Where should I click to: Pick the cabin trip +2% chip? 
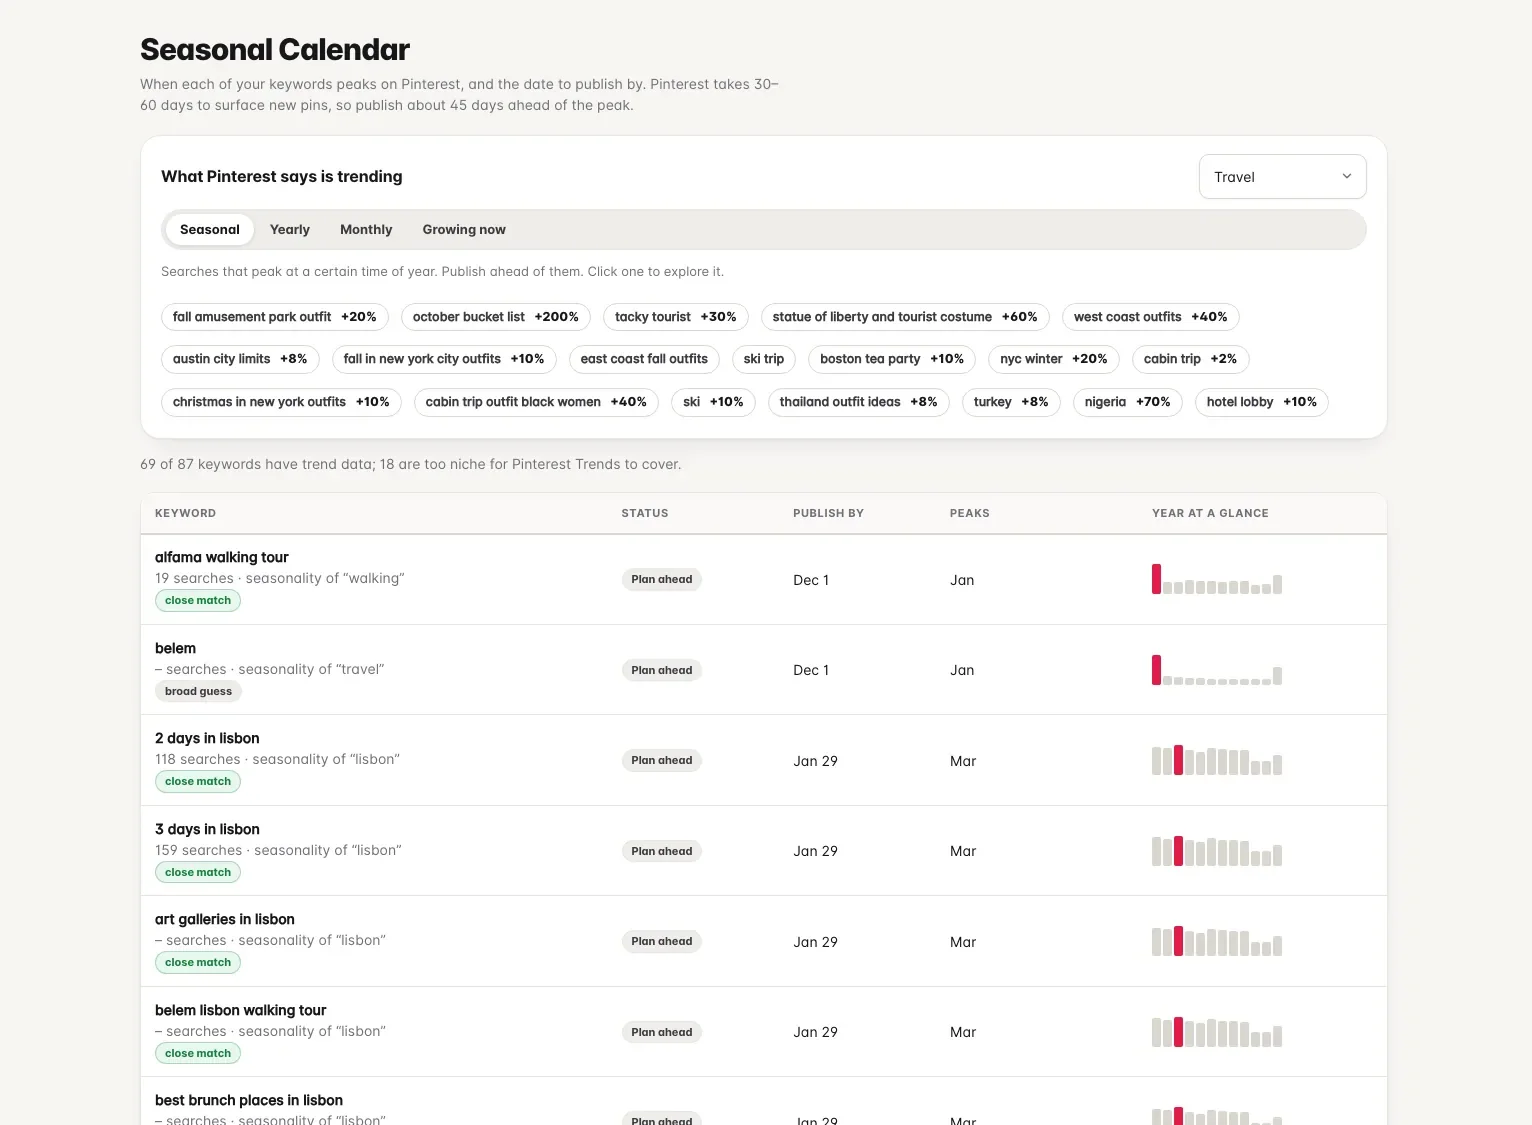[1190, 359]
